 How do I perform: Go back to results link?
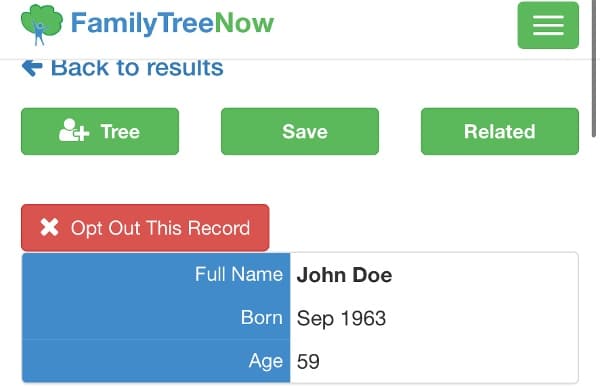point(122,68)
